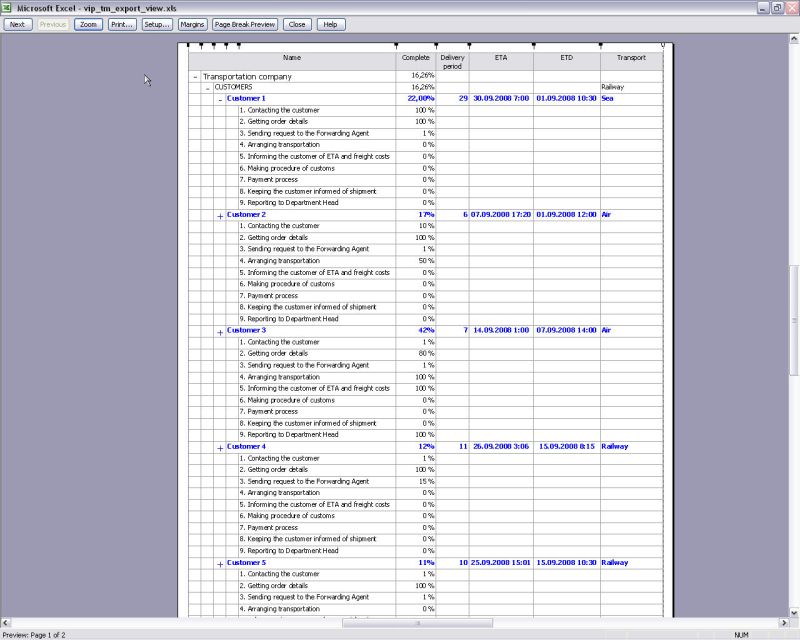This screenshot has height=640, width=800.
Task: Click the ETA '07.09.2008 17:20'
Action: [501, 214]
